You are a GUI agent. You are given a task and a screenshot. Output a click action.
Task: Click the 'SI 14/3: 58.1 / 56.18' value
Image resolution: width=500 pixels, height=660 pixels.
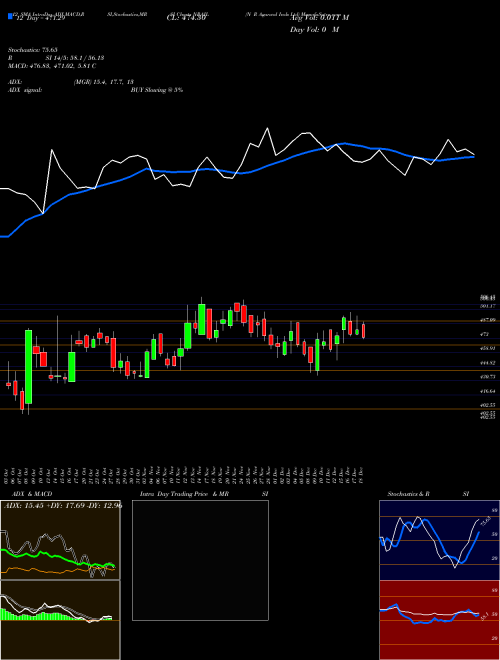(75, 58)
